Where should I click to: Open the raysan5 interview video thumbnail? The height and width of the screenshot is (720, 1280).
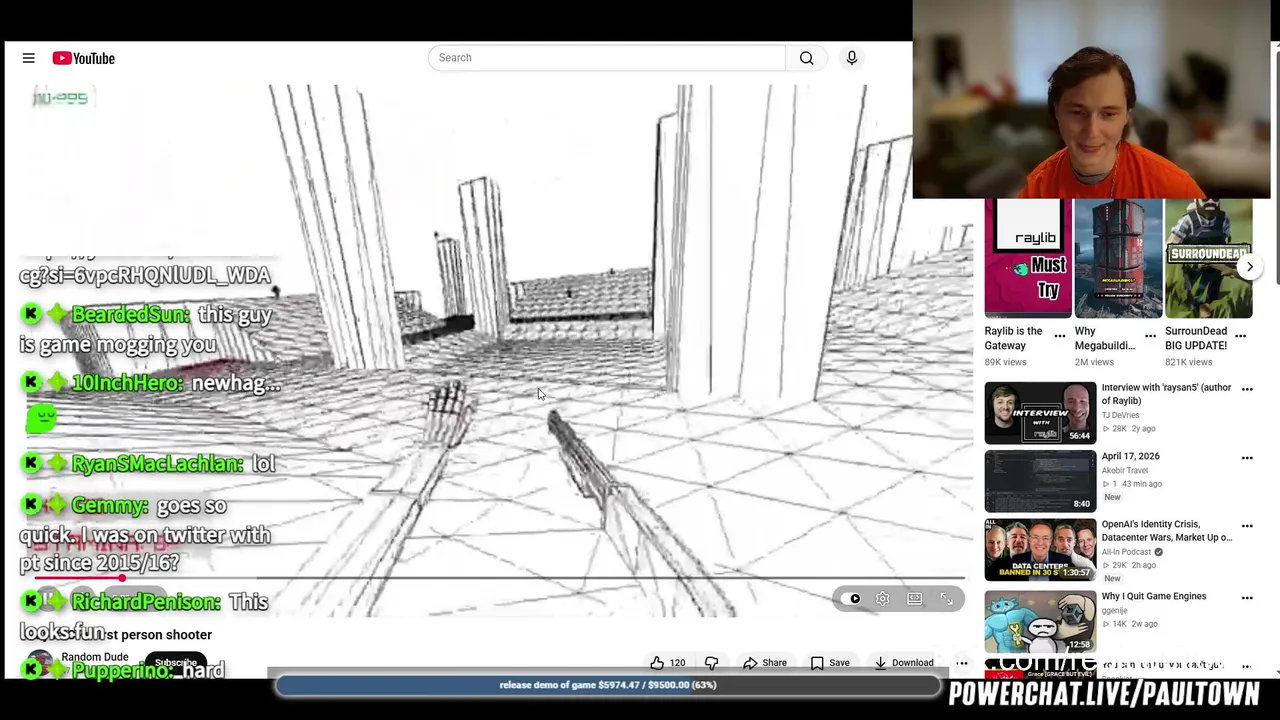point(1040,413)
